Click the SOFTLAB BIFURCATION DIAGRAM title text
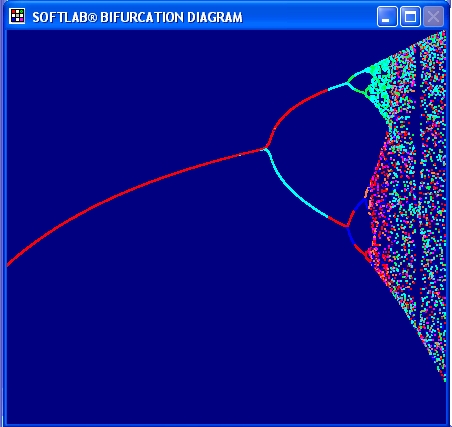Viewport: 452px width, 427px height. pos(137,17)
